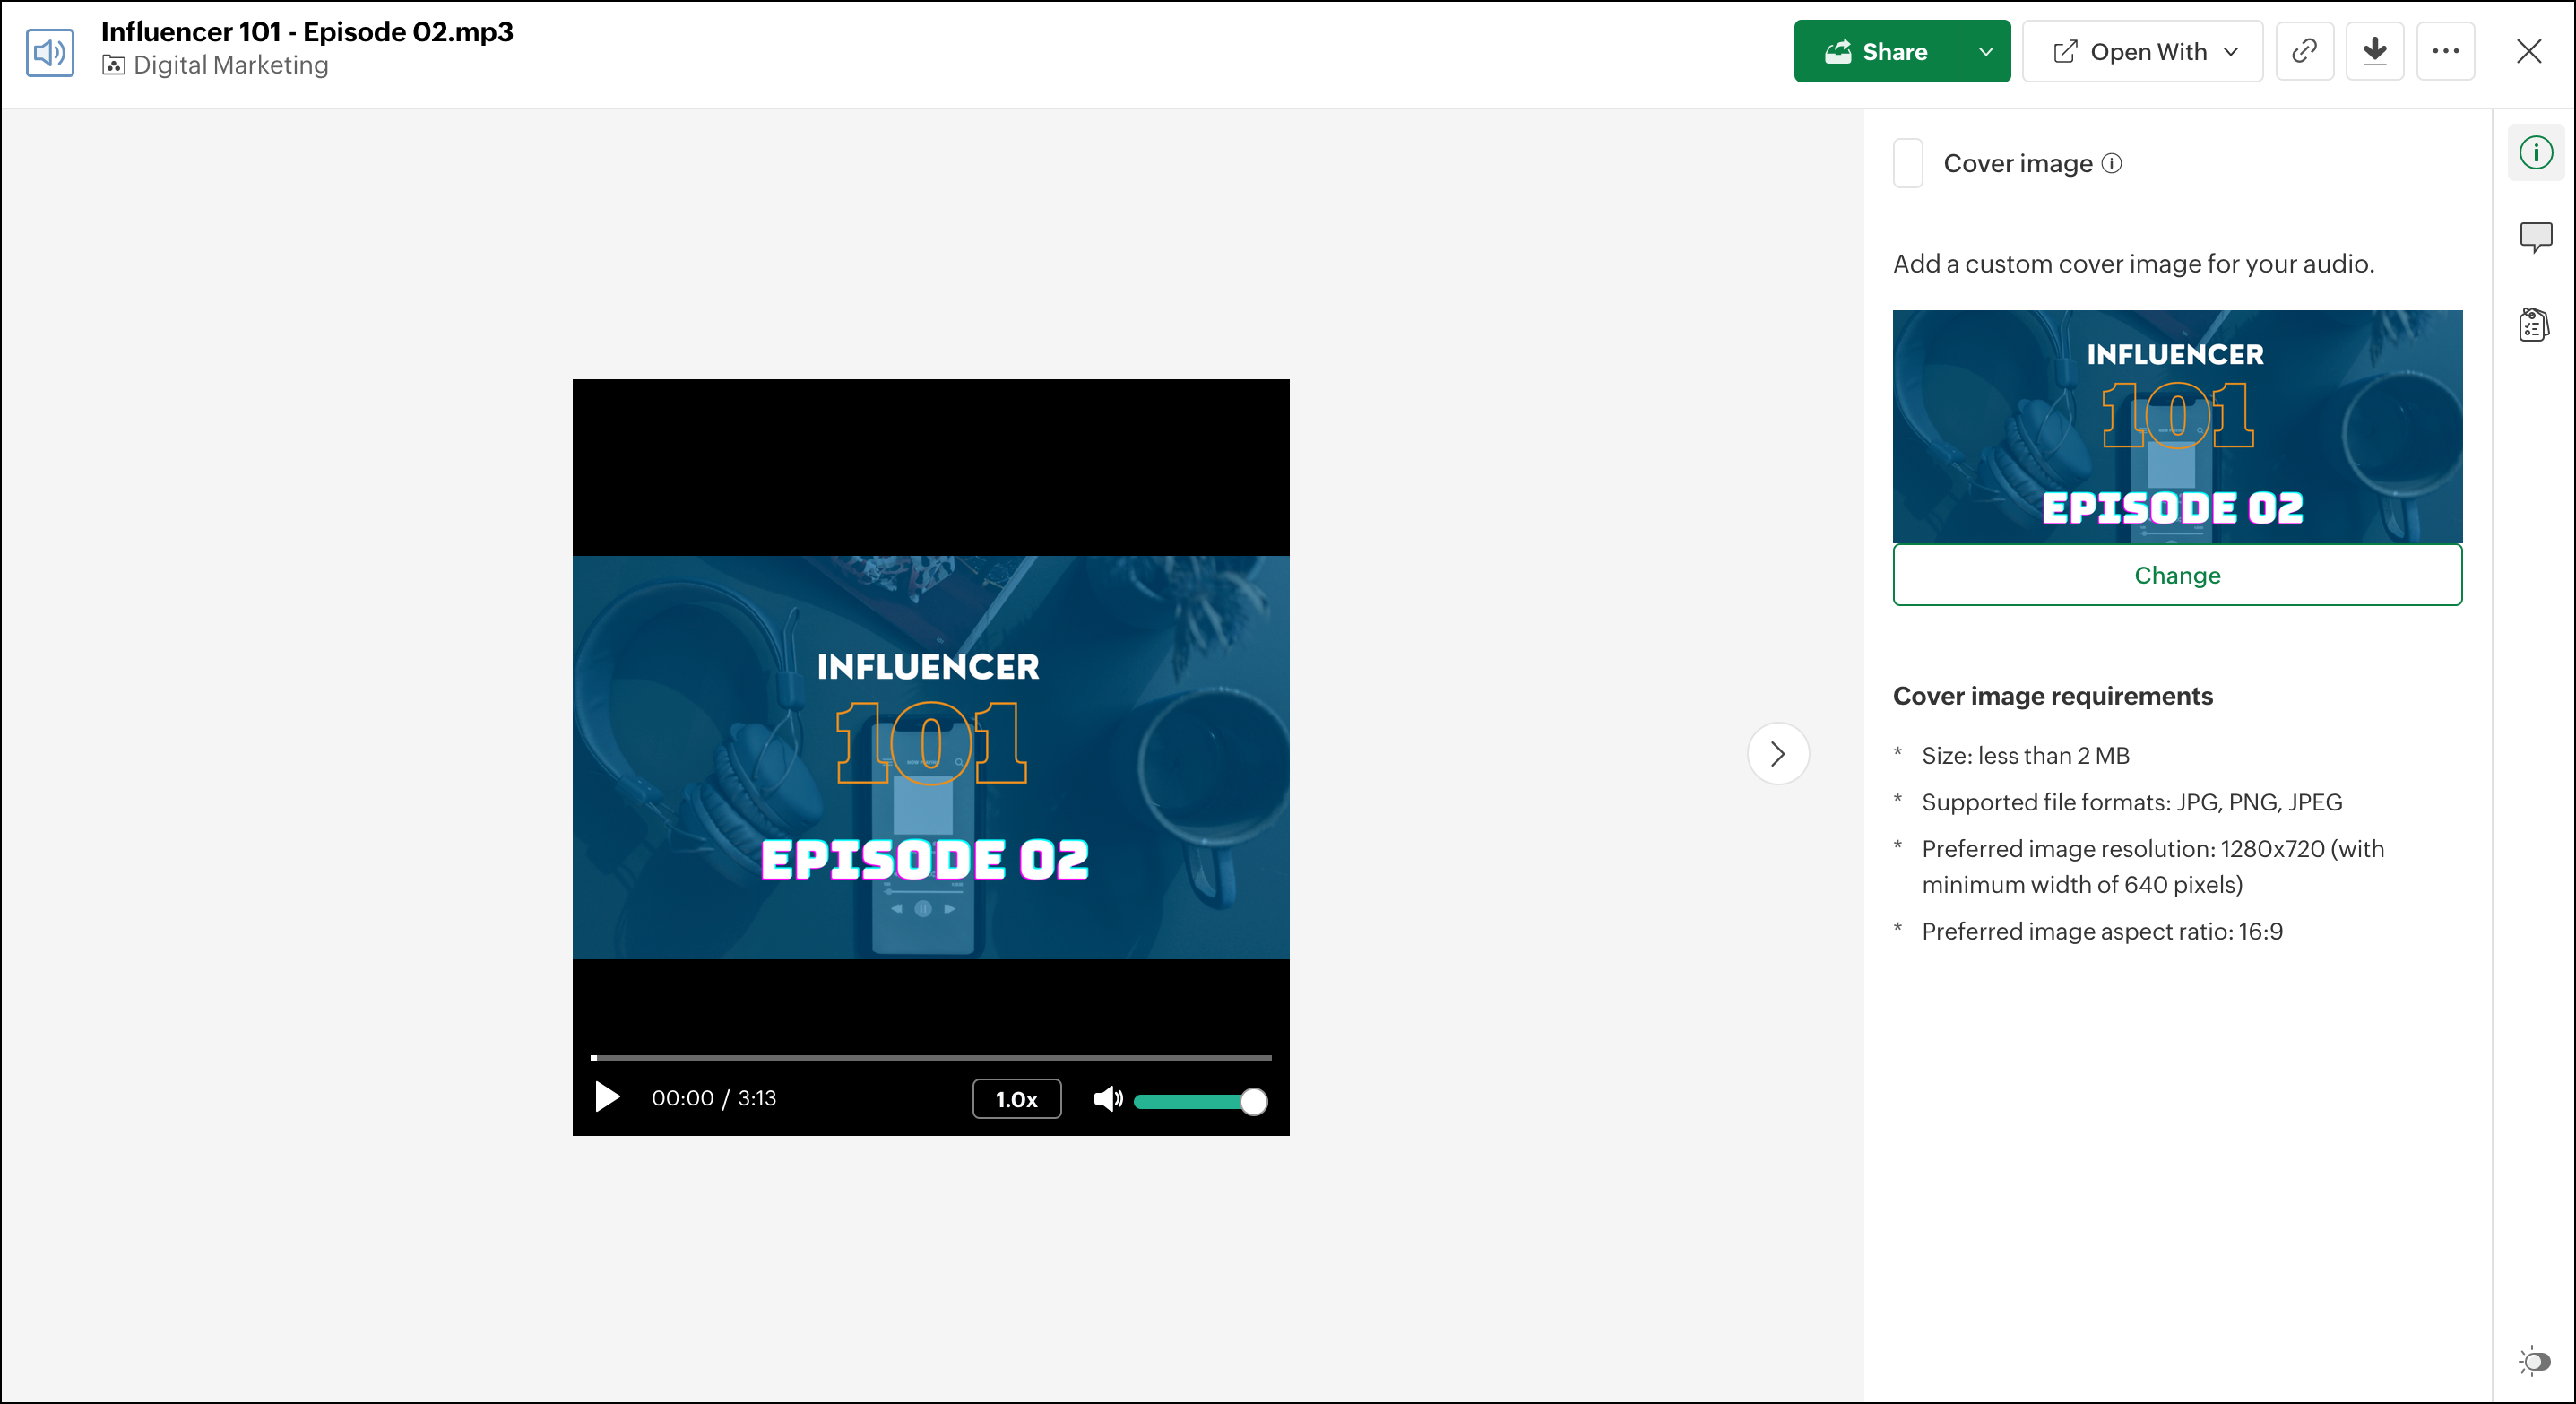Image resolution: width=2576 pixels, height=1404 pixels.
Task: Play the Episode 02 audio
Action: coord(607,1097)
